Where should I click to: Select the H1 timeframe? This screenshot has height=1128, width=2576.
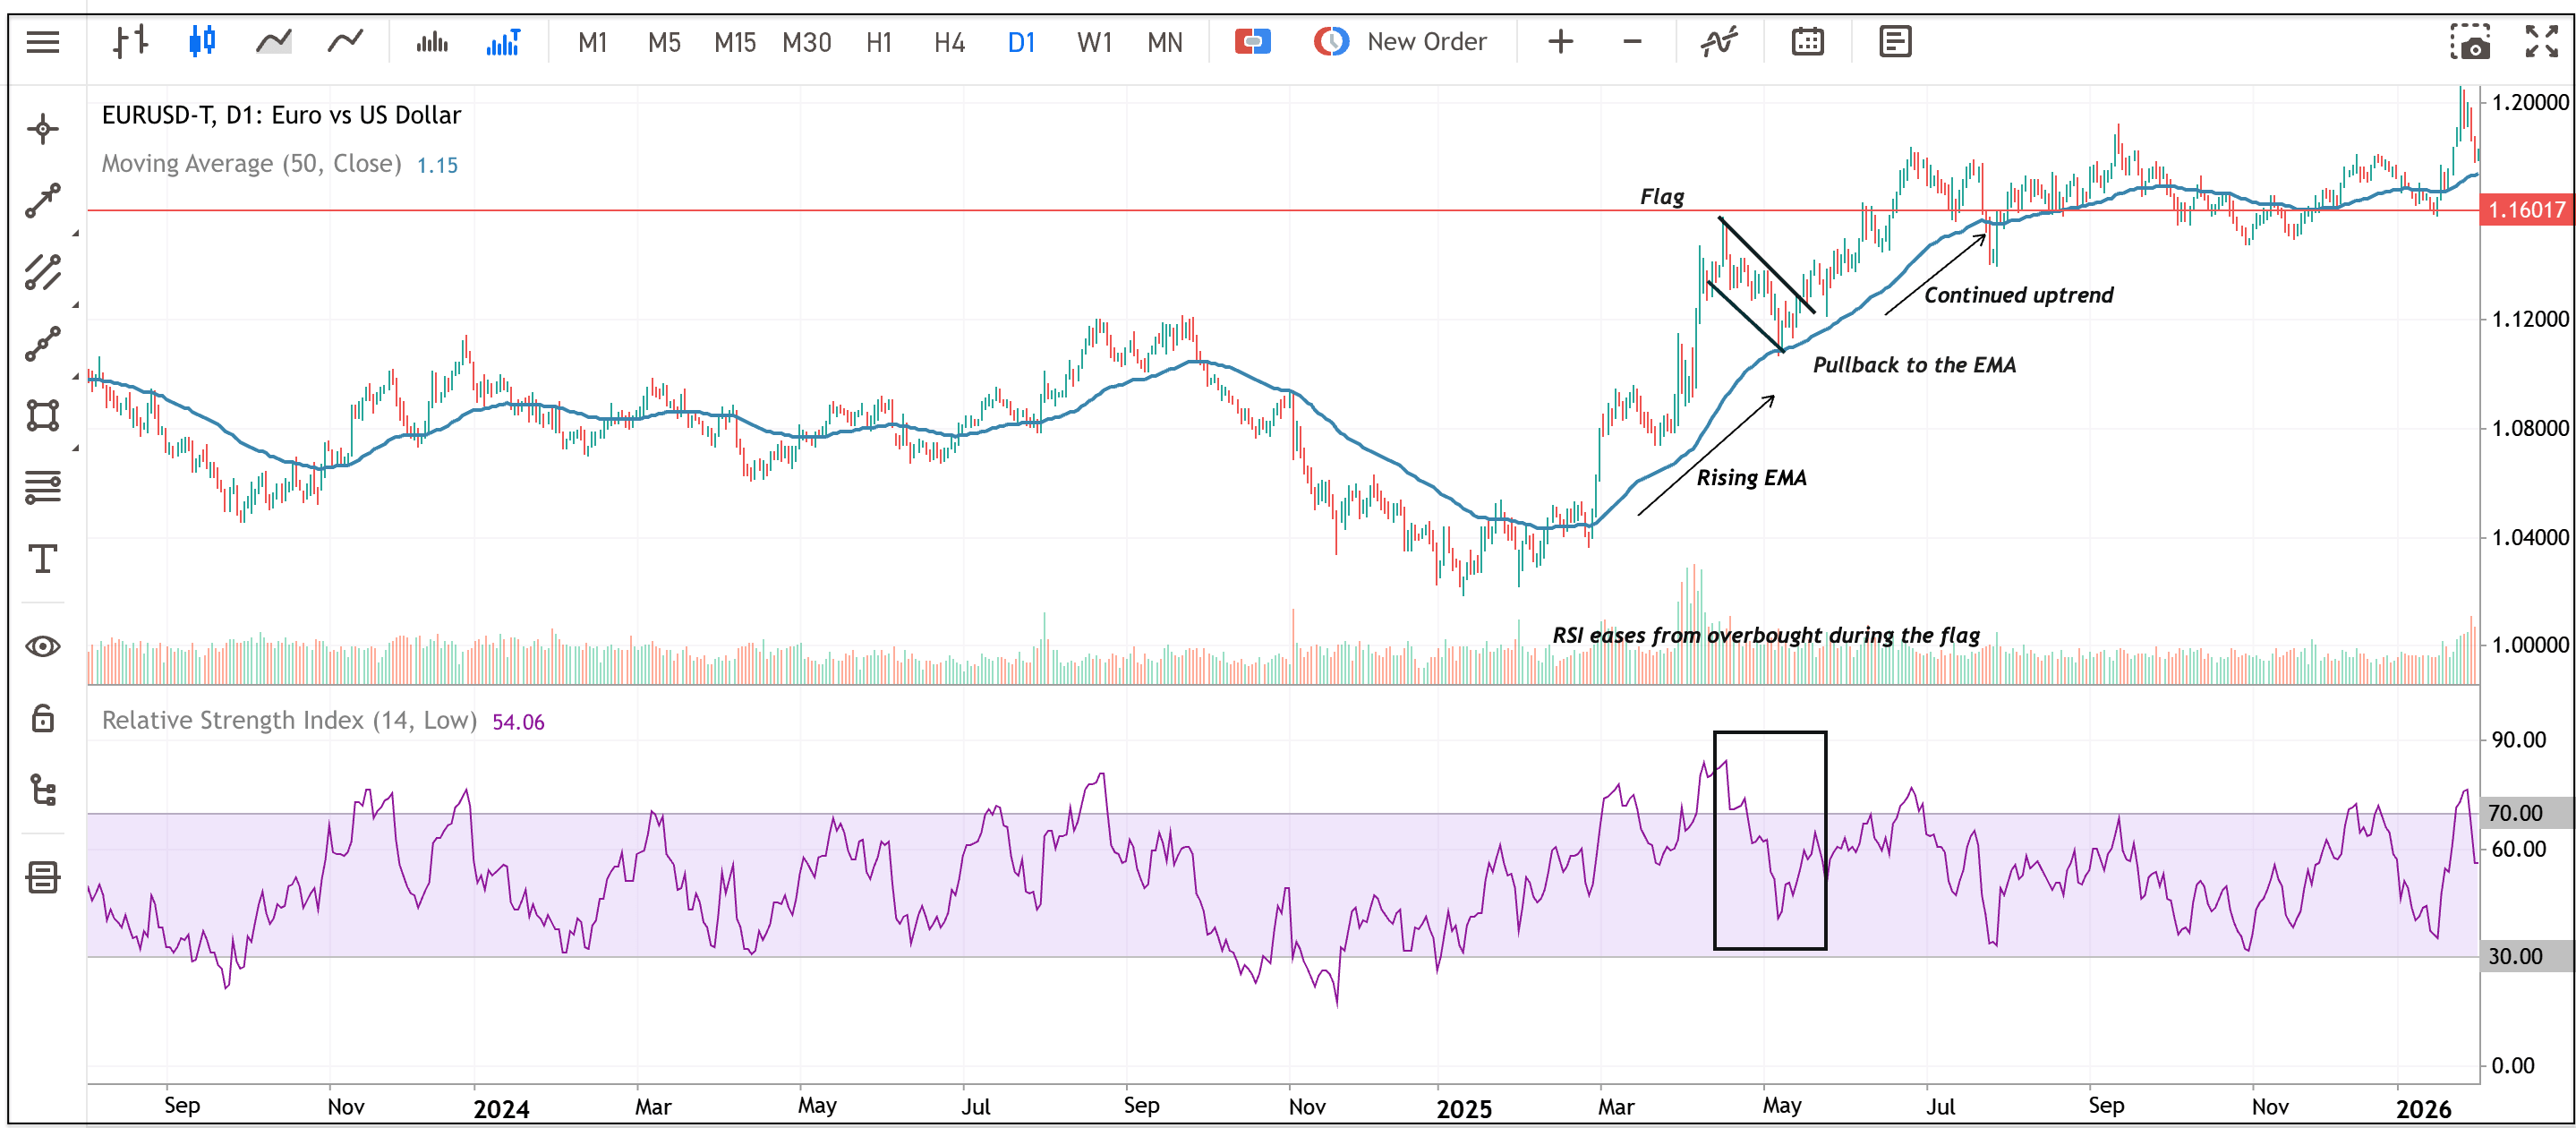tap(879, 42)
